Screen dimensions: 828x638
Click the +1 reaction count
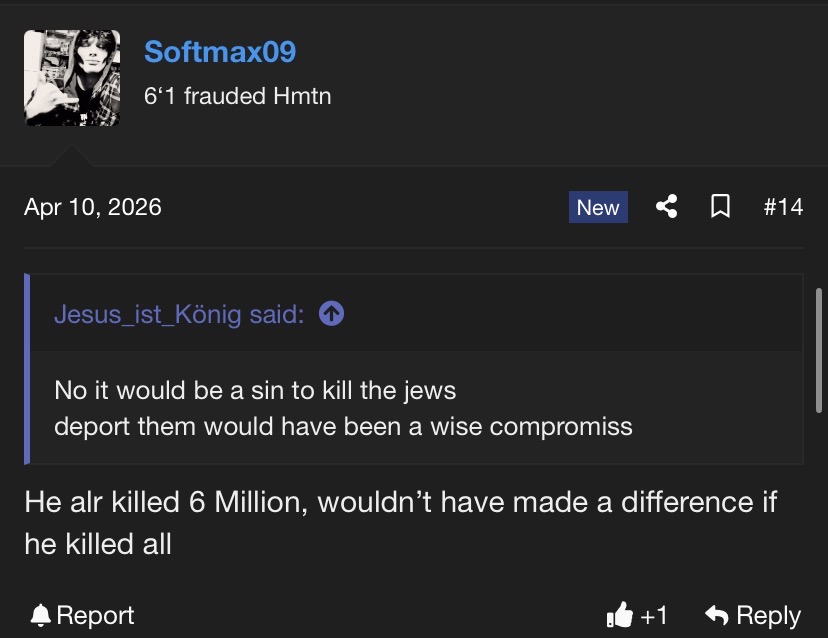pyautogui.click(x=654, y=615)
